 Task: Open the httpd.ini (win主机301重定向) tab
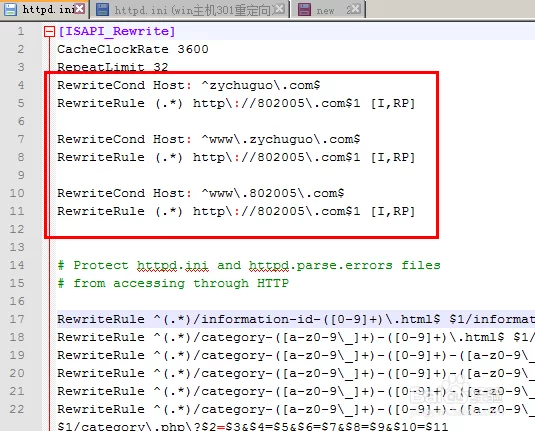point(190,10)
